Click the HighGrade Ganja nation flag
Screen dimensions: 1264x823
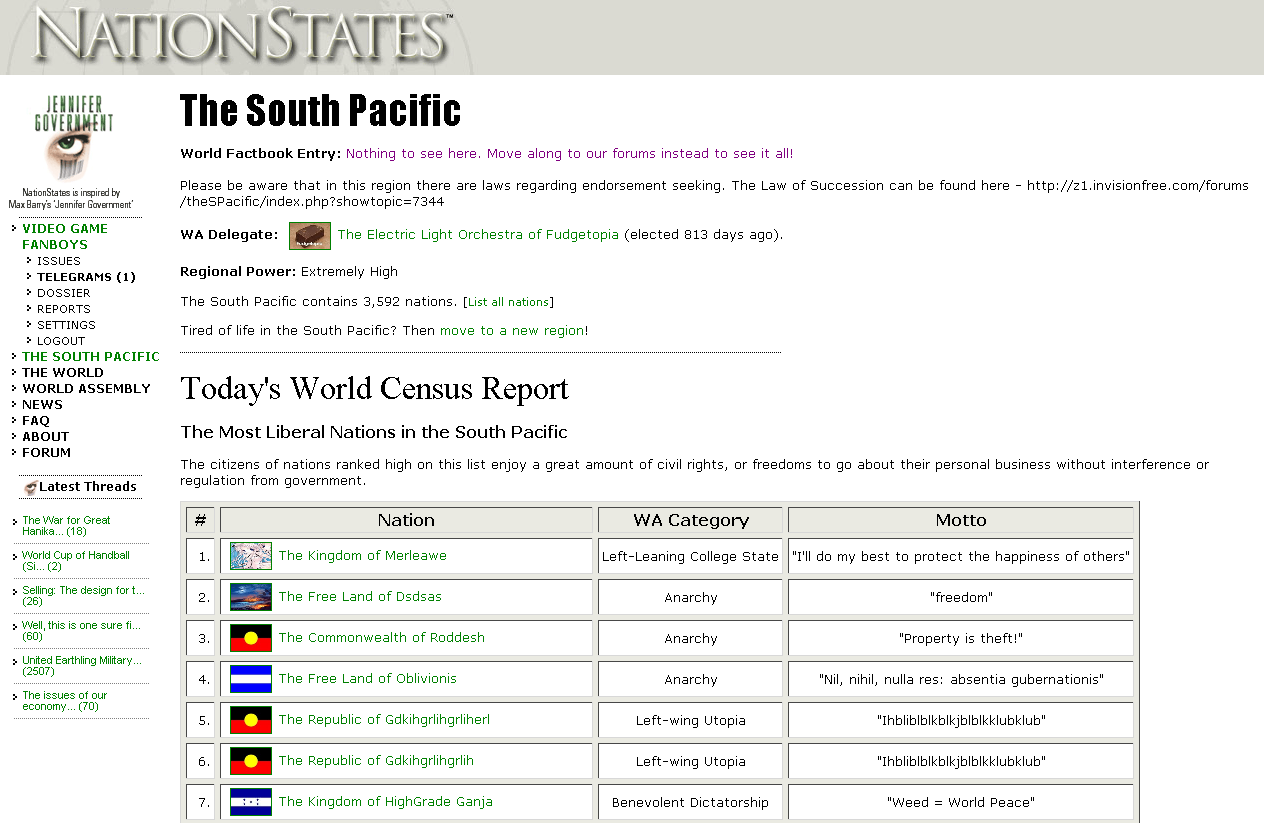251,802
